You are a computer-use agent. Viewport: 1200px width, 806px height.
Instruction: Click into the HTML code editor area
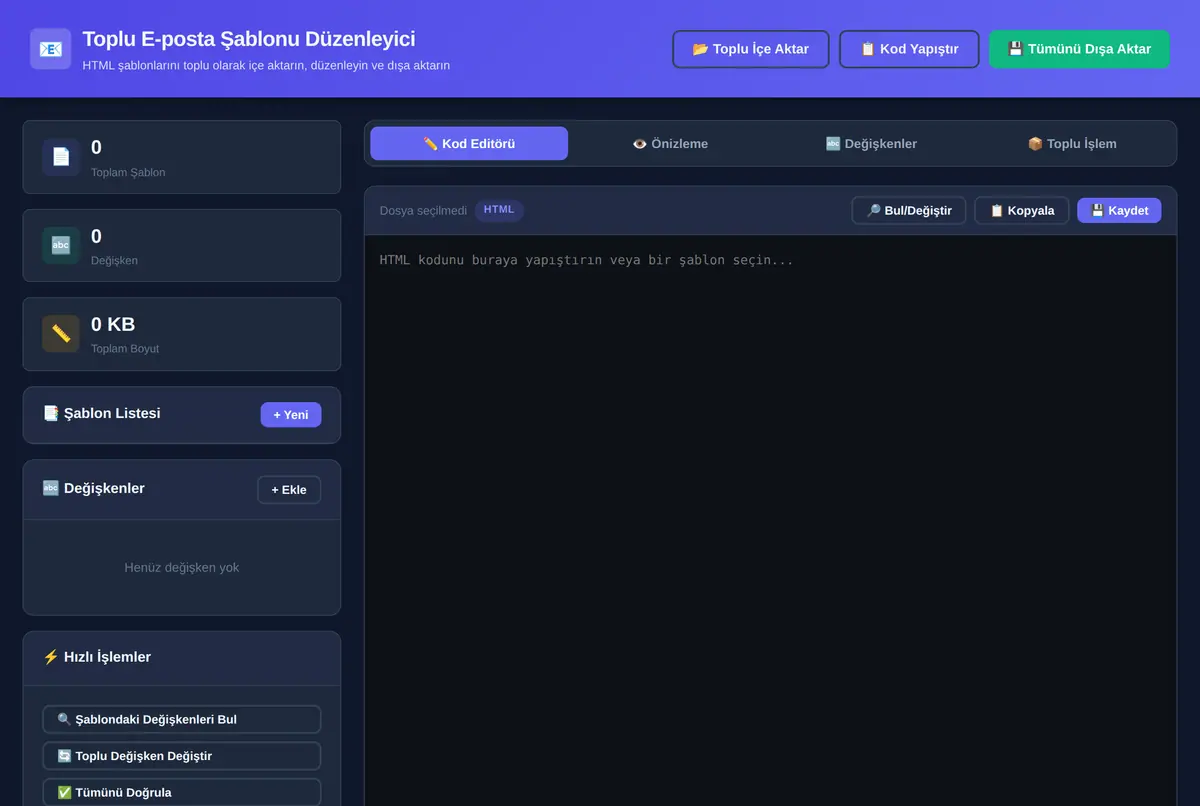(x=770, y=520)
